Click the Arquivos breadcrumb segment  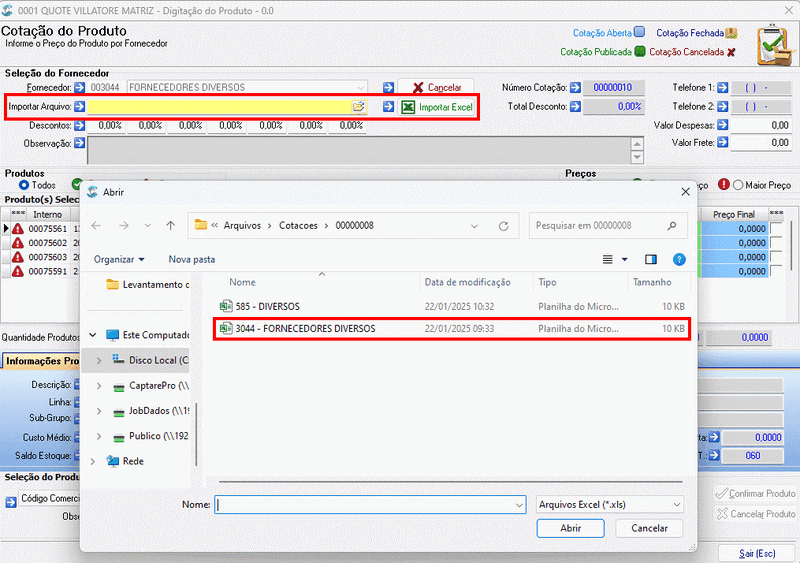point(242,226)
